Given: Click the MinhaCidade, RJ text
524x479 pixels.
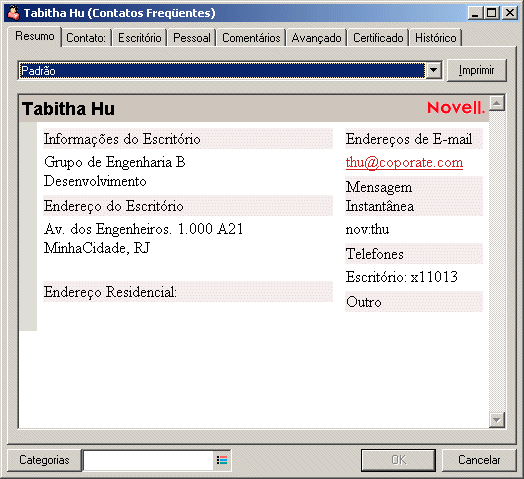Looking at the screenshot, I should coord(97,248).
